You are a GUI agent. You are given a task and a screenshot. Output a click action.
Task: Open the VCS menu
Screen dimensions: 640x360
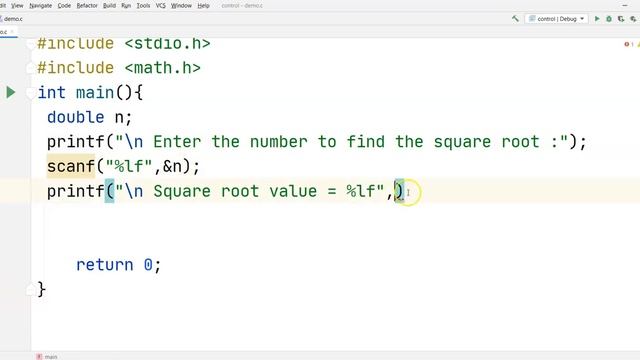click(161, 6)
